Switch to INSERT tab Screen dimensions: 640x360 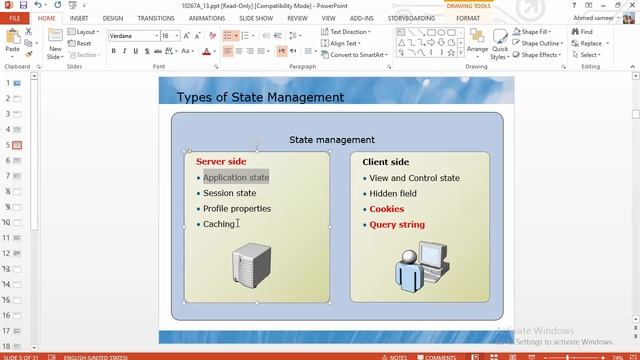[79, 18]
